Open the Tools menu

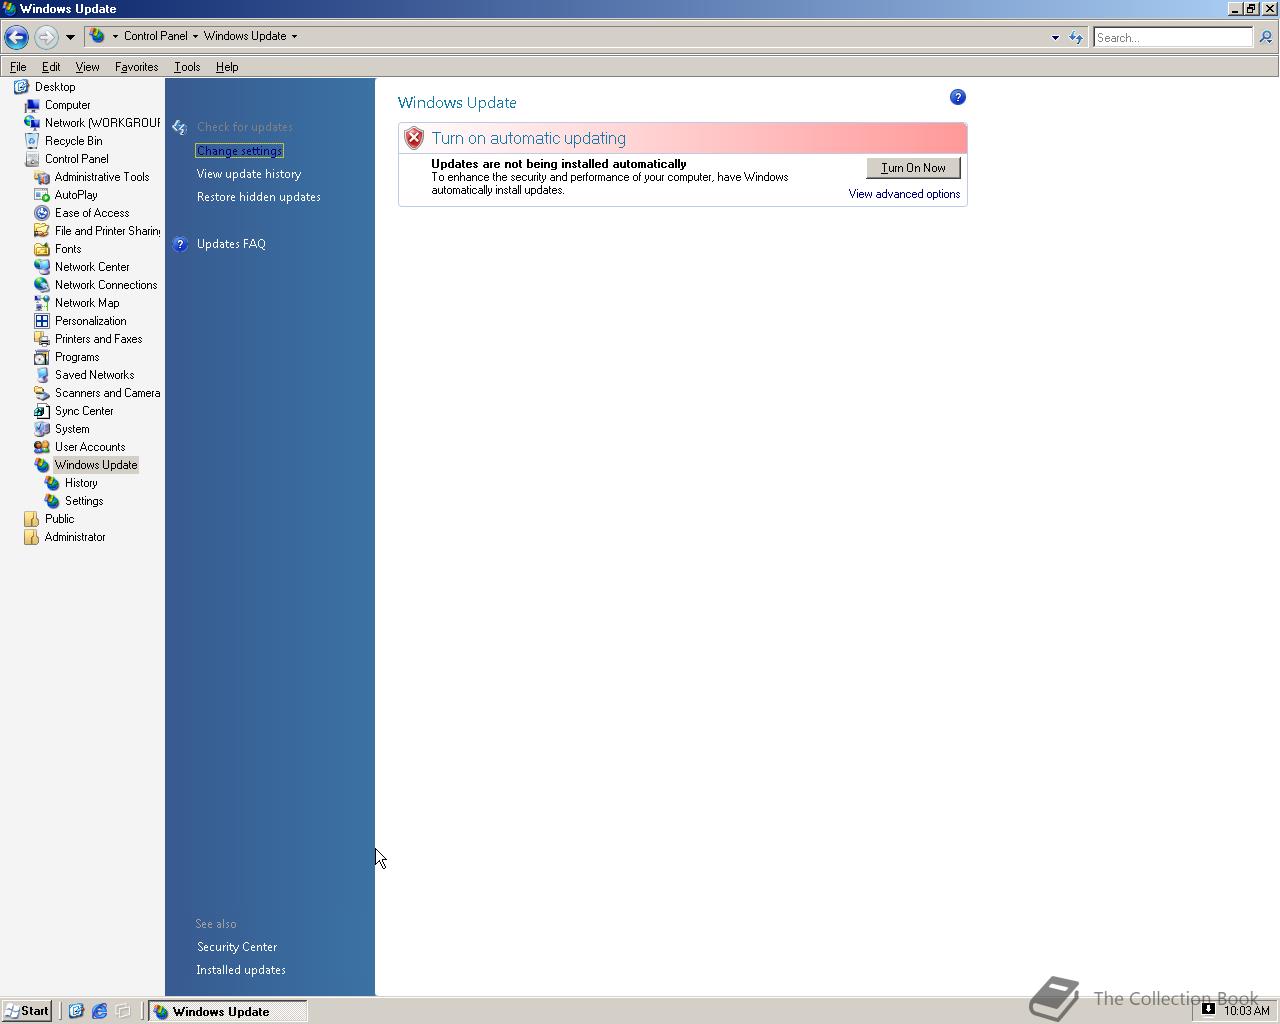[x=187, y=67]
